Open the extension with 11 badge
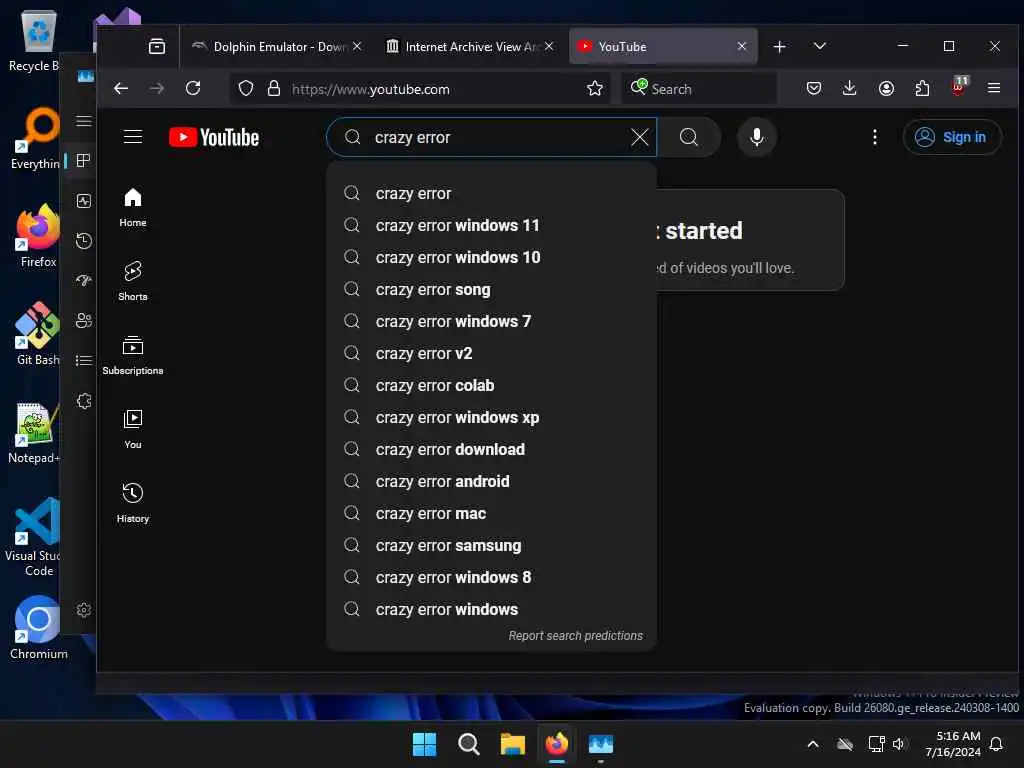The height and width of the screenshot is (768, 1024). point(959,87)
